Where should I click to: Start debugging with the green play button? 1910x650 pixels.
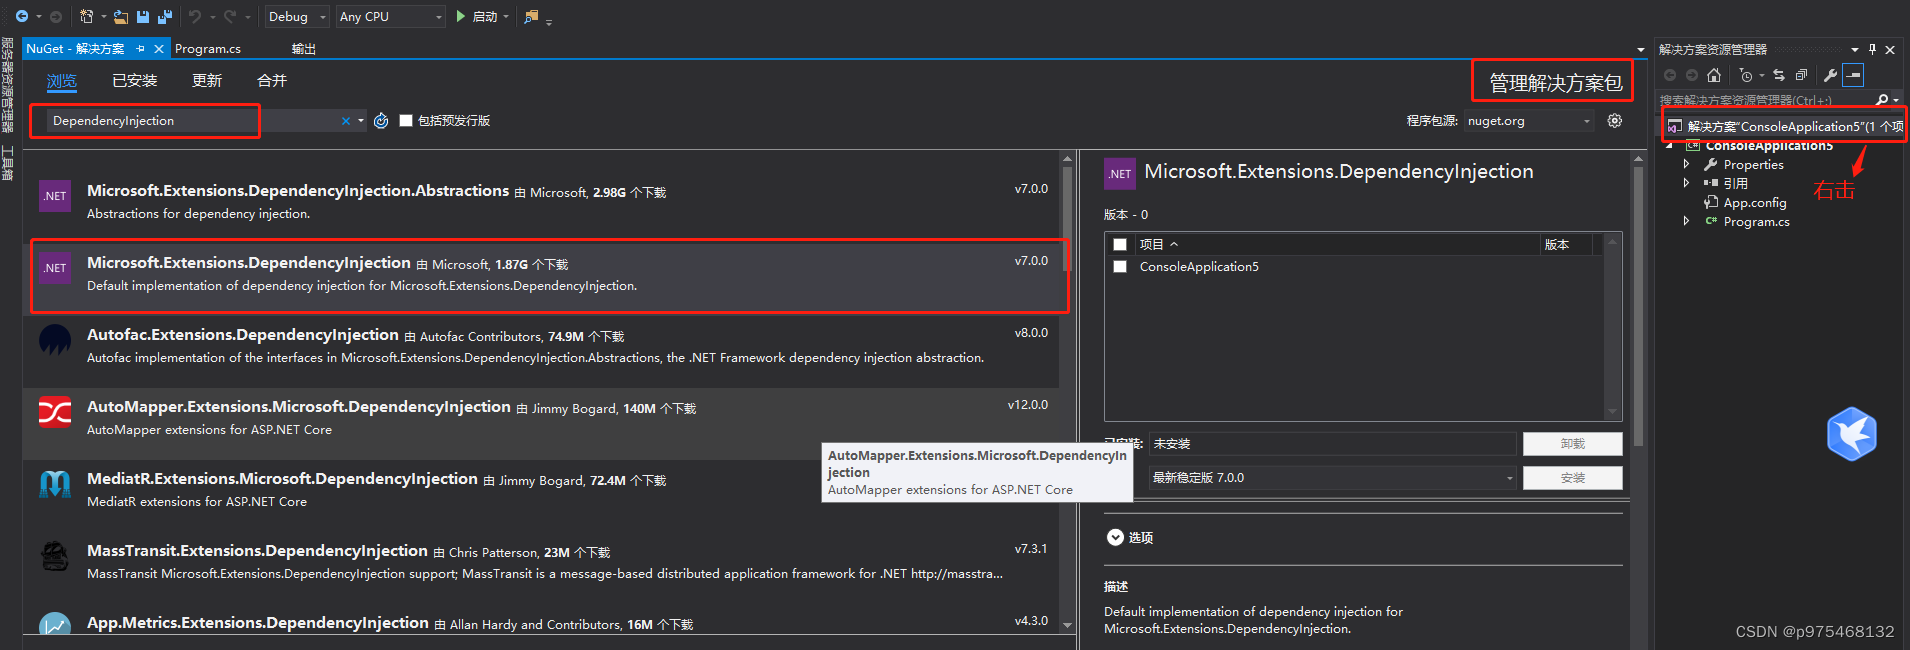[x=461, y=16]
